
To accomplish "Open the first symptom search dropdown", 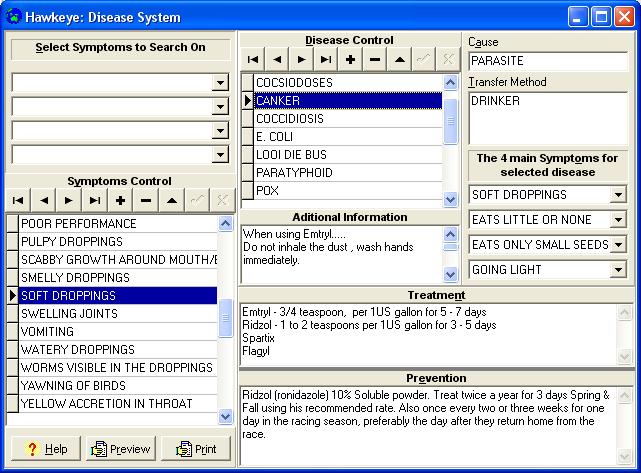I will [220, 83].
